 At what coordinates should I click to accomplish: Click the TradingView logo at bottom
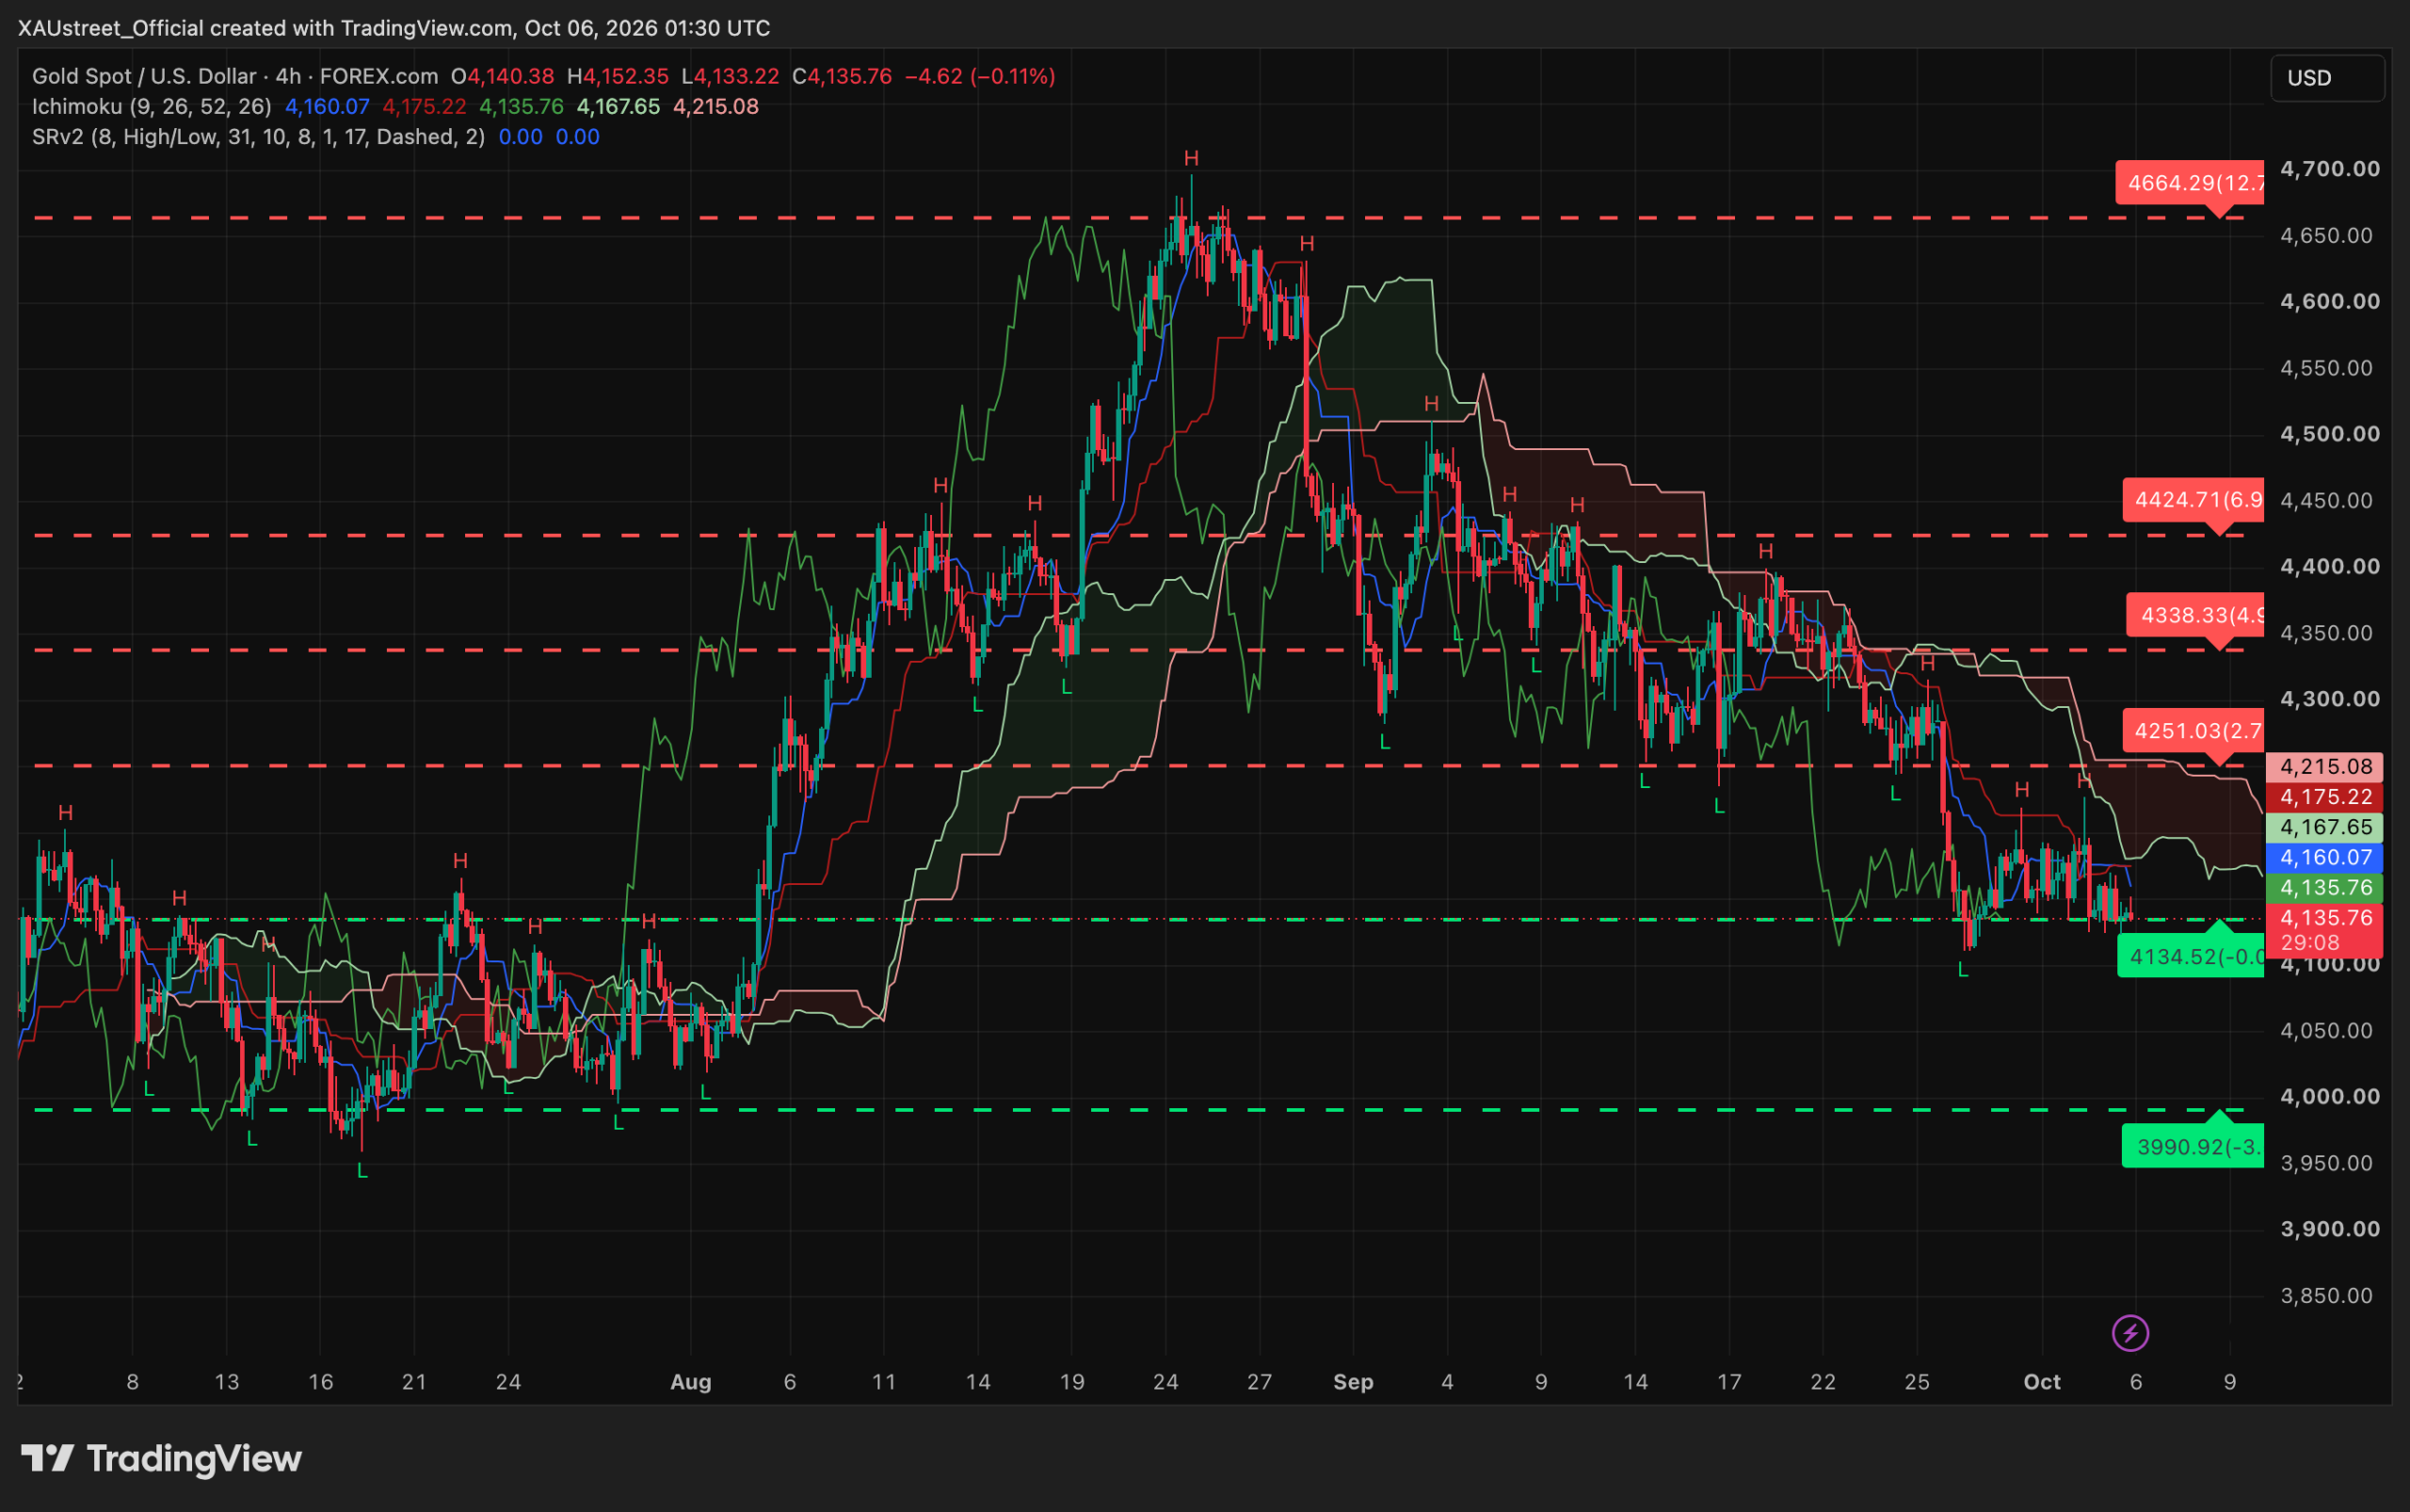(x=161, y=1459)
